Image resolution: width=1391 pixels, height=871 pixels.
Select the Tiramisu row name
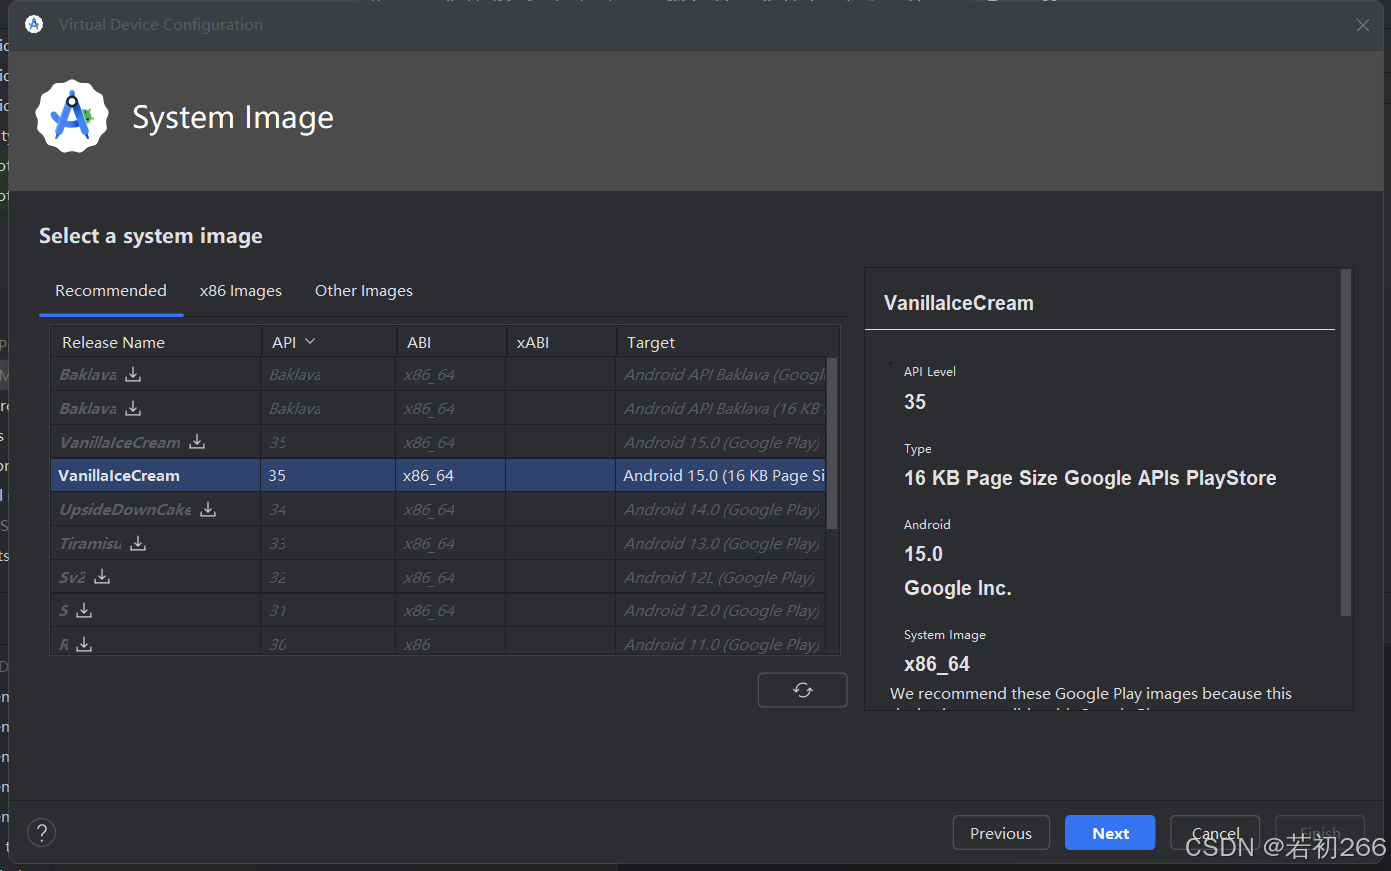point(90,544)
